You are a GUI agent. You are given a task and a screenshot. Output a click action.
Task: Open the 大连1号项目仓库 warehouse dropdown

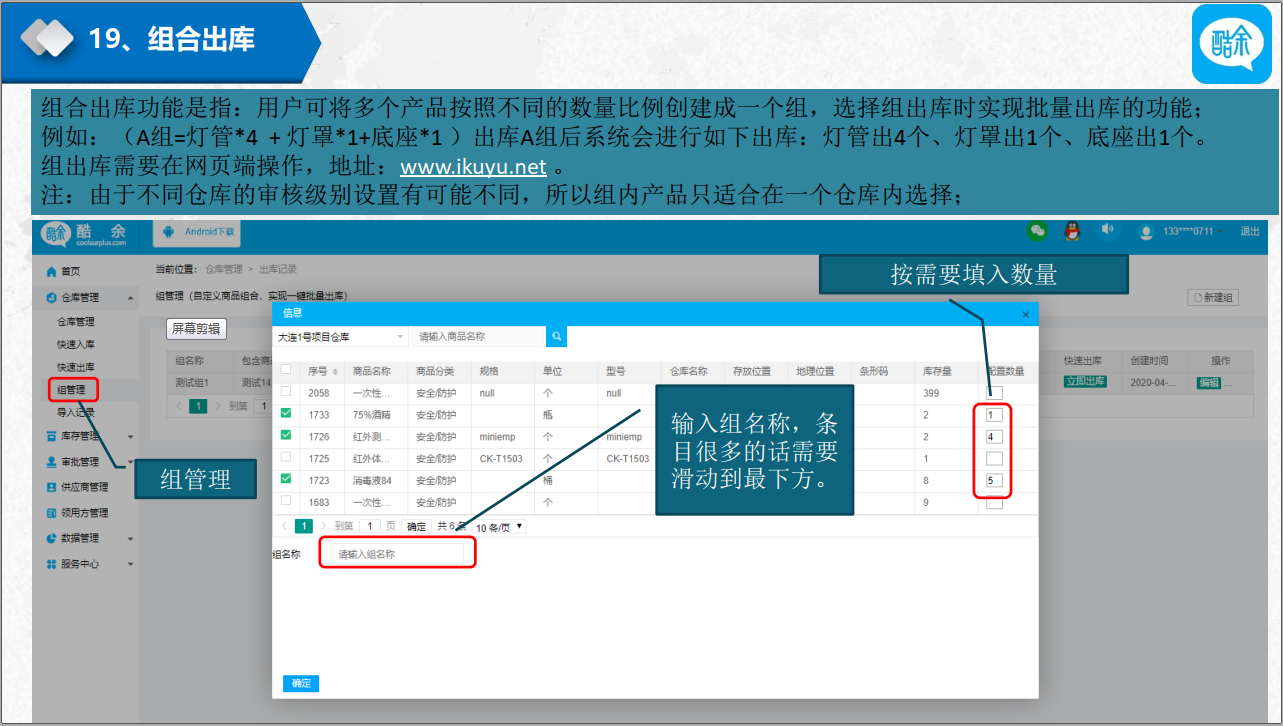341,337
